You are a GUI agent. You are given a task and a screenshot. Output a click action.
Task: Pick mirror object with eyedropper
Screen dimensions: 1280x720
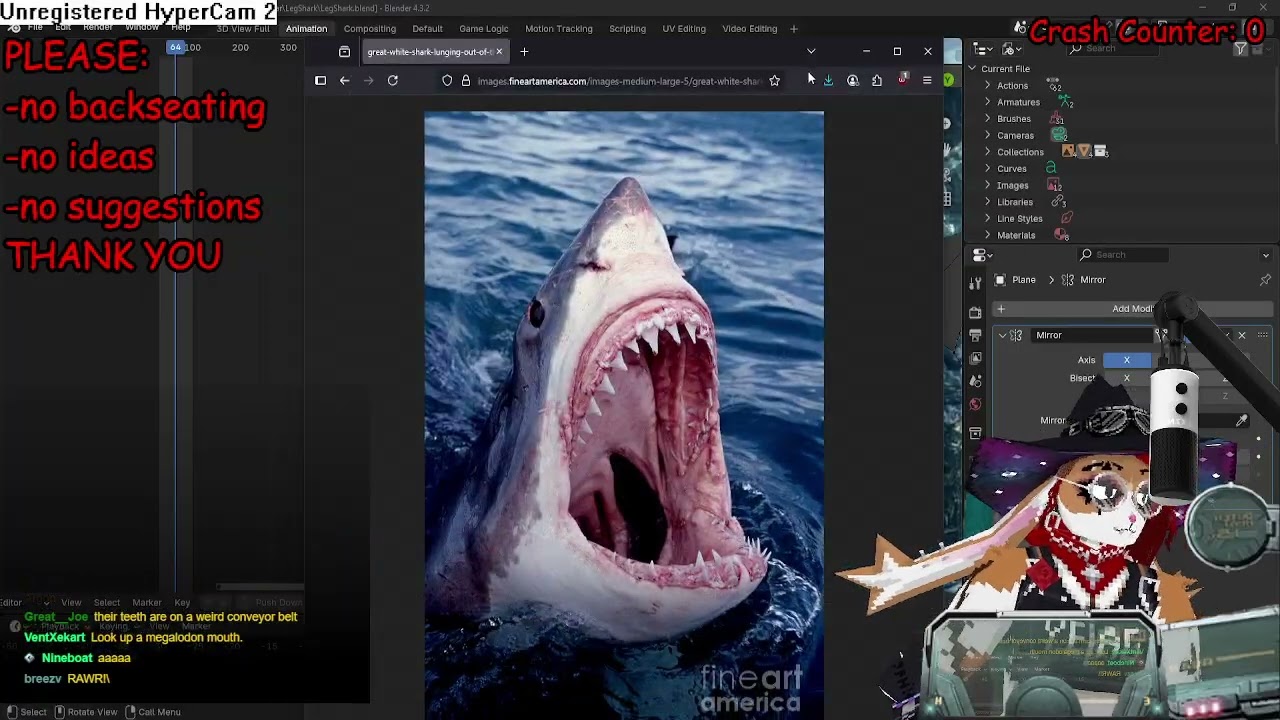pyautogui.click(x=1241, y=421)
